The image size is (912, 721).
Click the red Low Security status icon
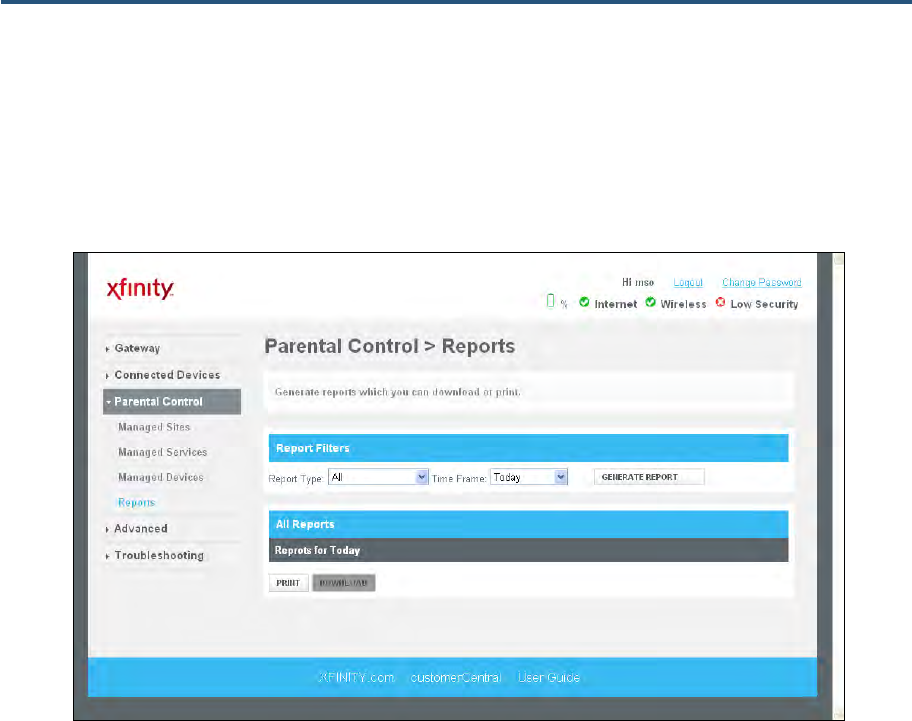[721, 302]
